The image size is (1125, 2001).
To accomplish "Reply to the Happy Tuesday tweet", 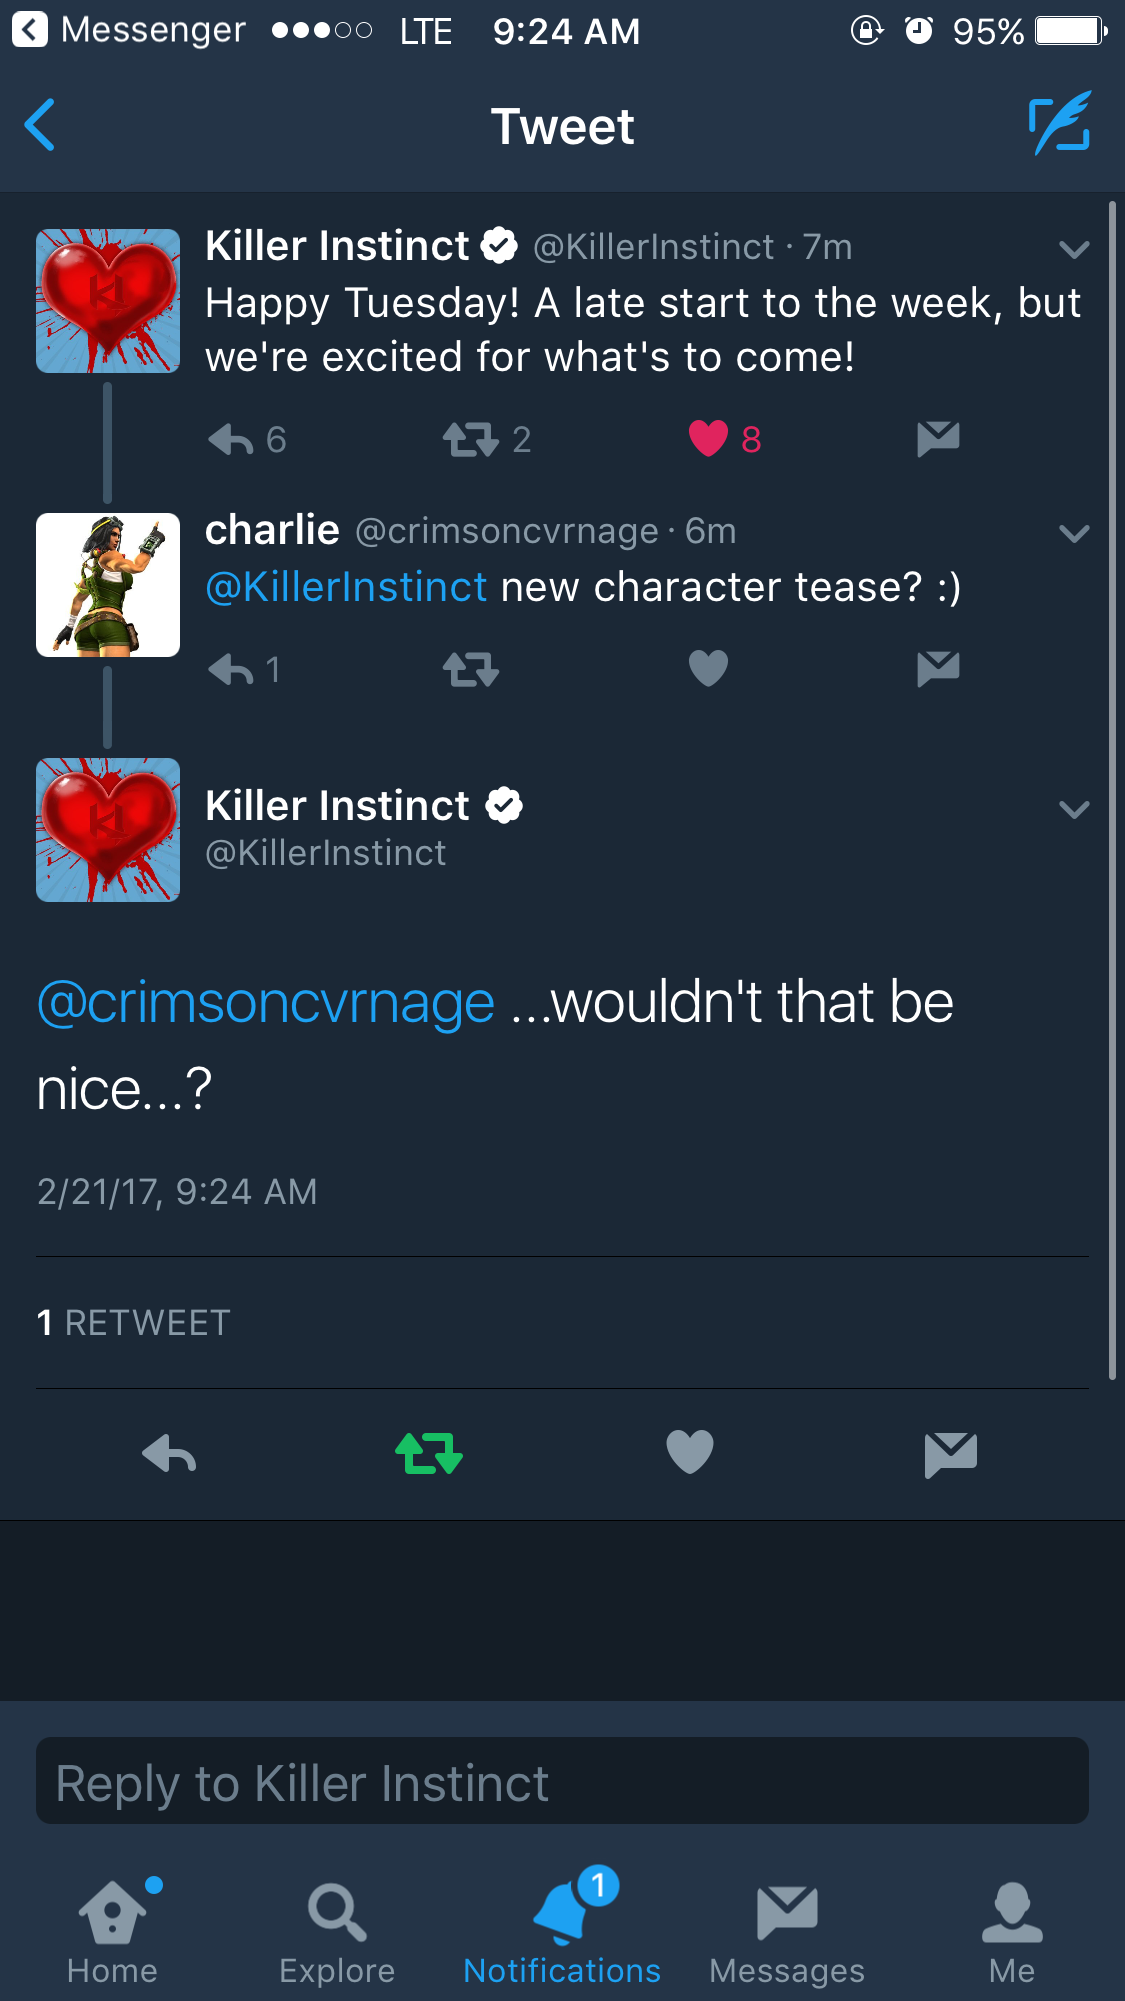I will pos(231,439).
